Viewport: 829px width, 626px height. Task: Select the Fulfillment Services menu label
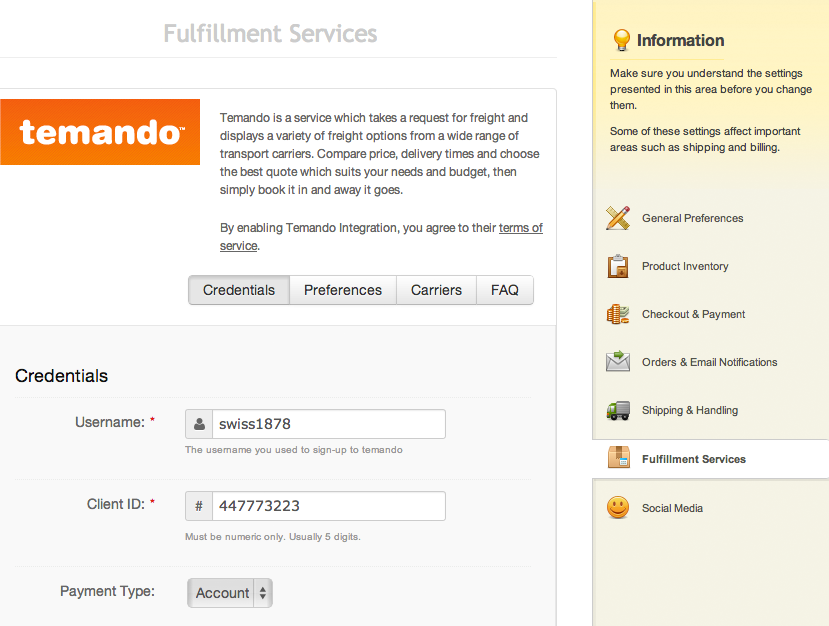click(694, 459)
